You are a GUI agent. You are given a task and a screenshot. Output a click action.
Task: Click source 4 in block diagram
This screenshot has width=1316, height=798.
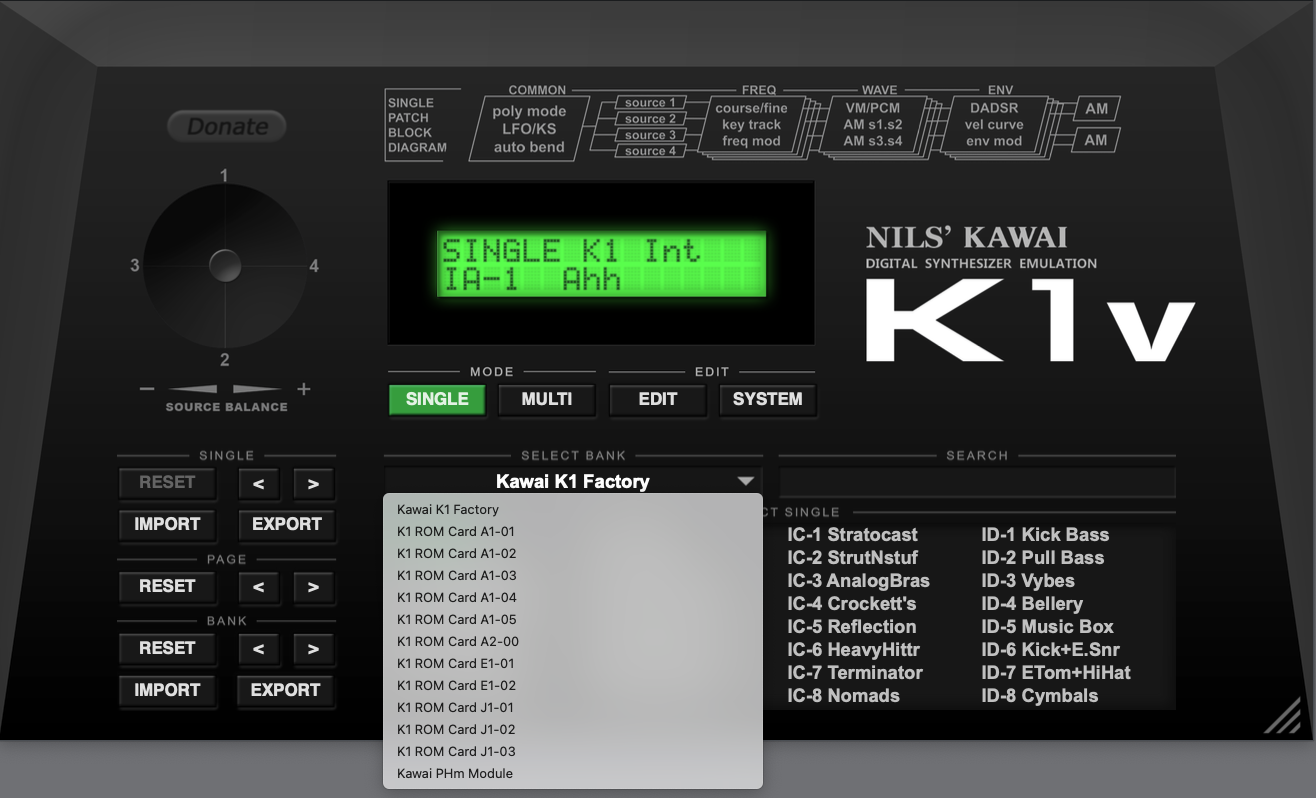[650, 151]
